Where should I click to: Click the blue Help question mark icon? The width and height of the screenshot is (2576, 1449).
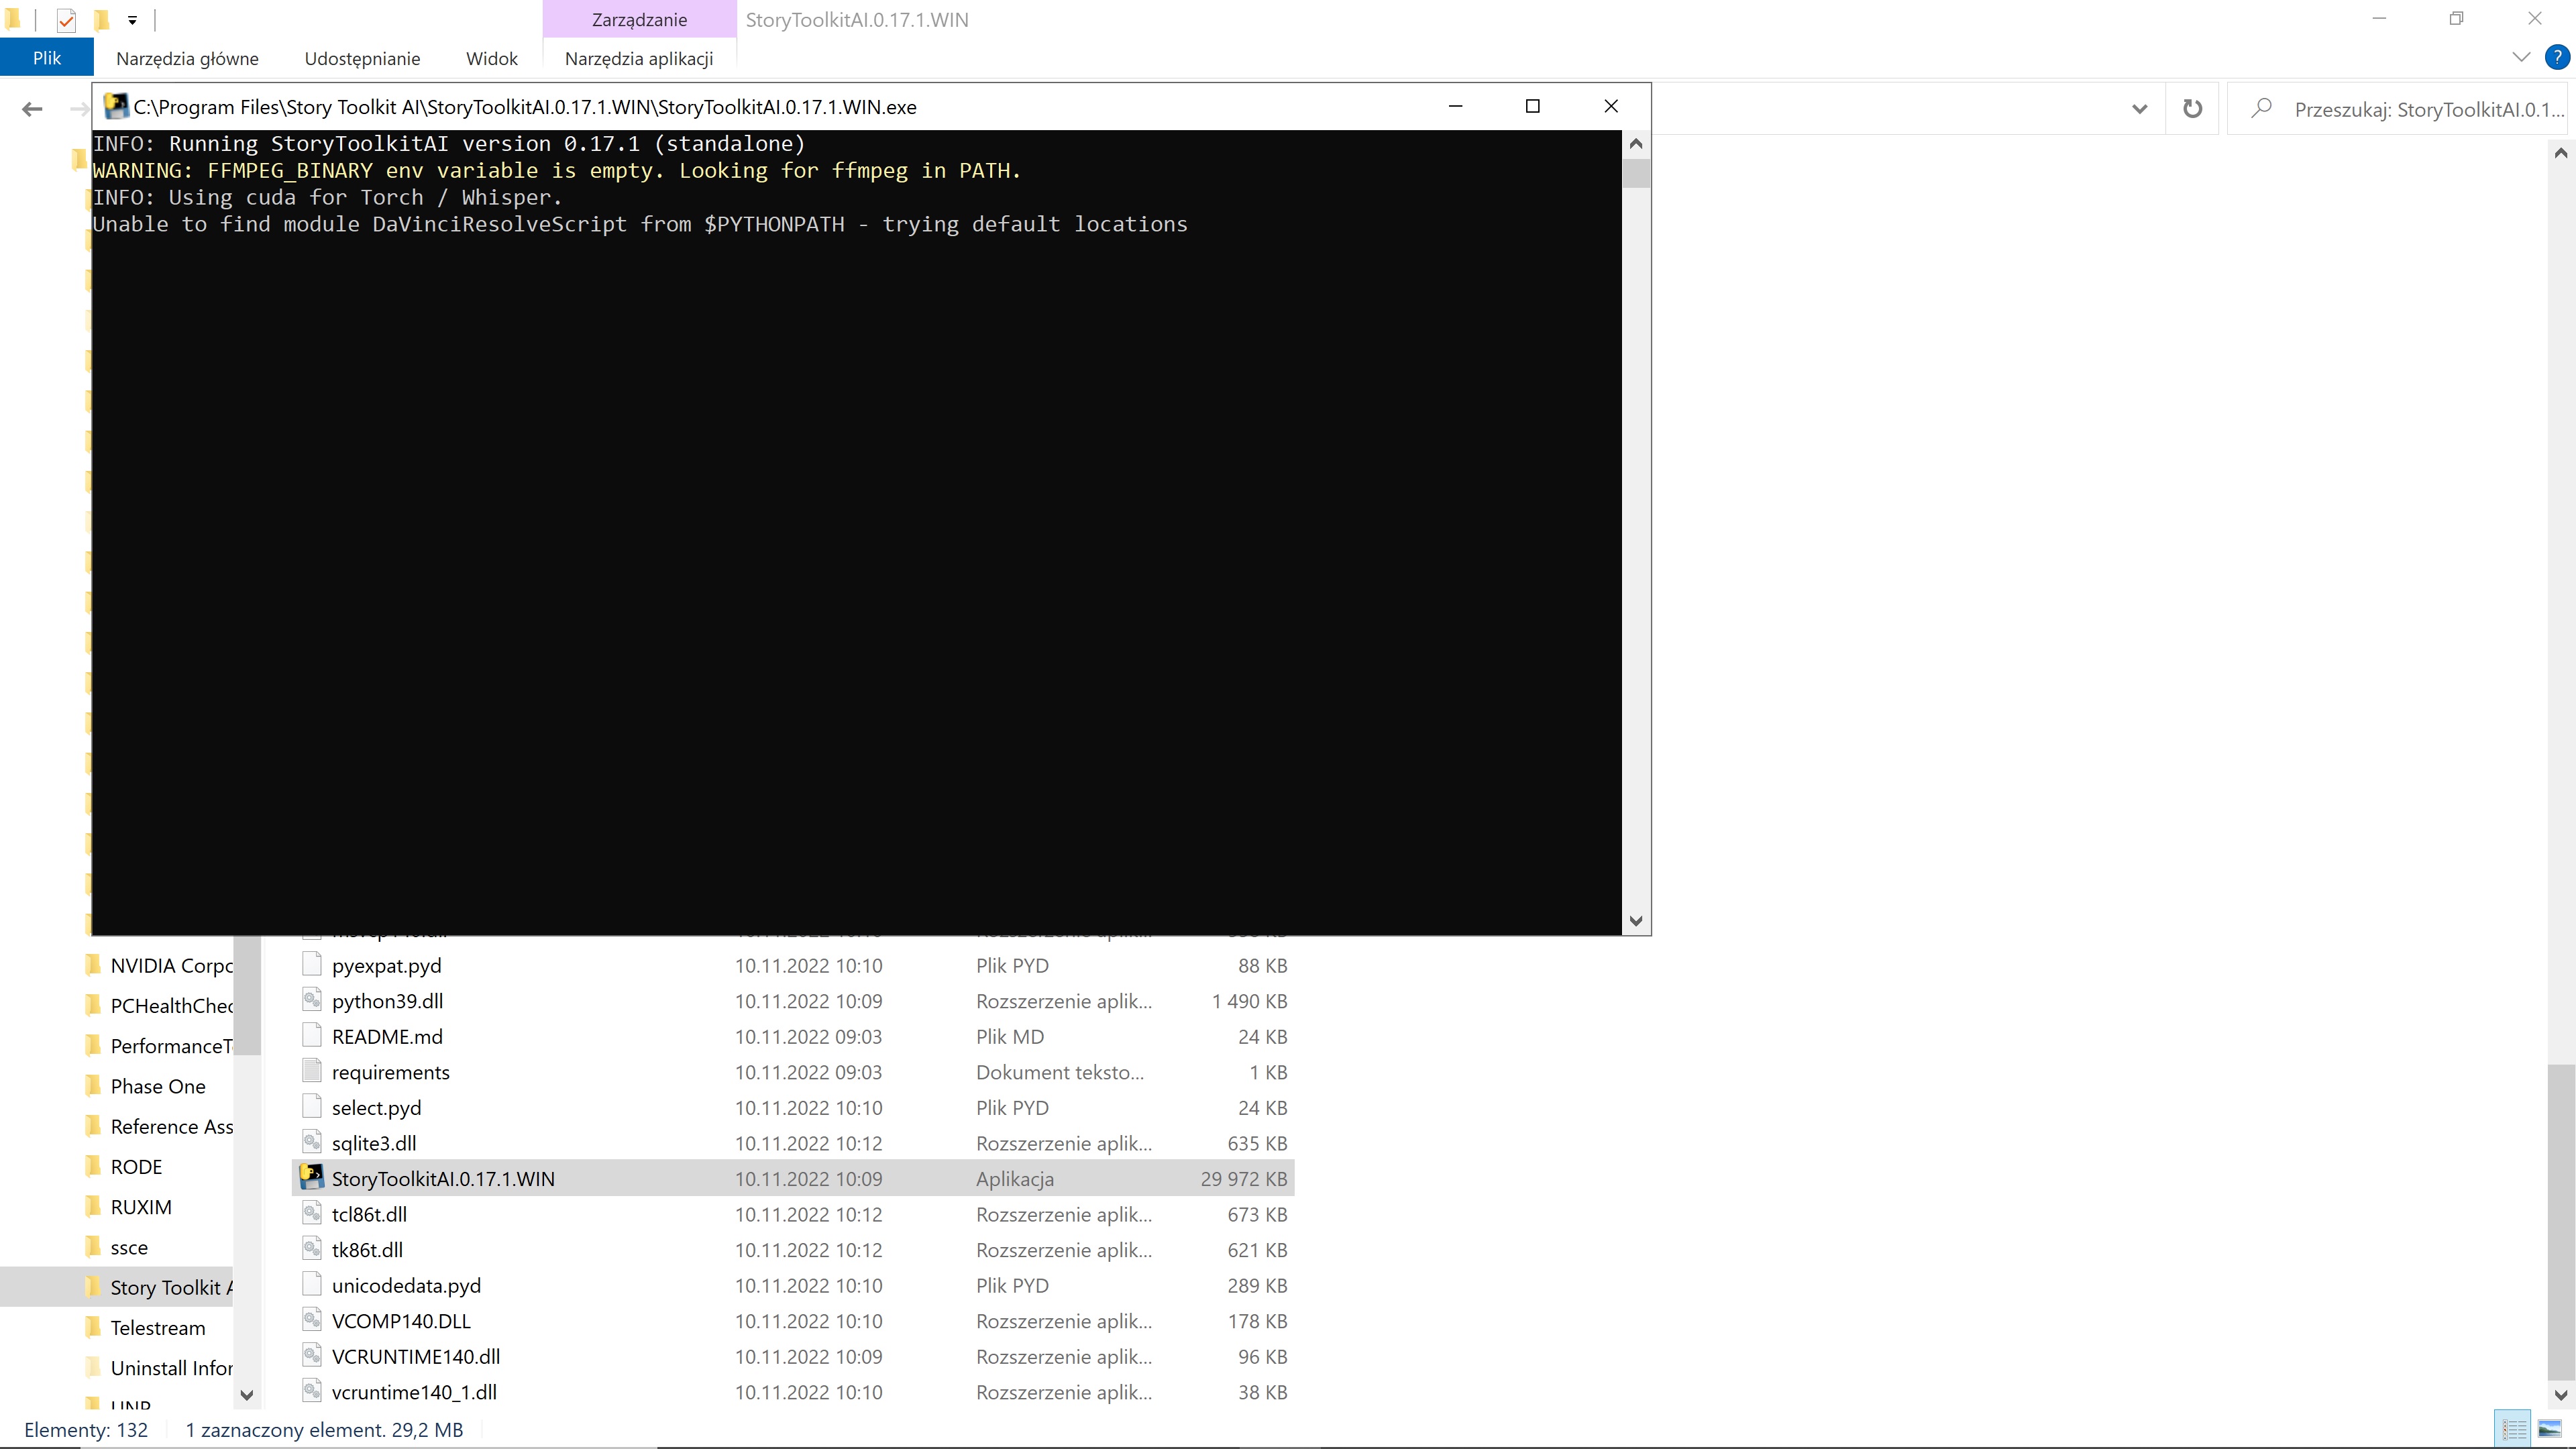click(x=2556, y=57)
